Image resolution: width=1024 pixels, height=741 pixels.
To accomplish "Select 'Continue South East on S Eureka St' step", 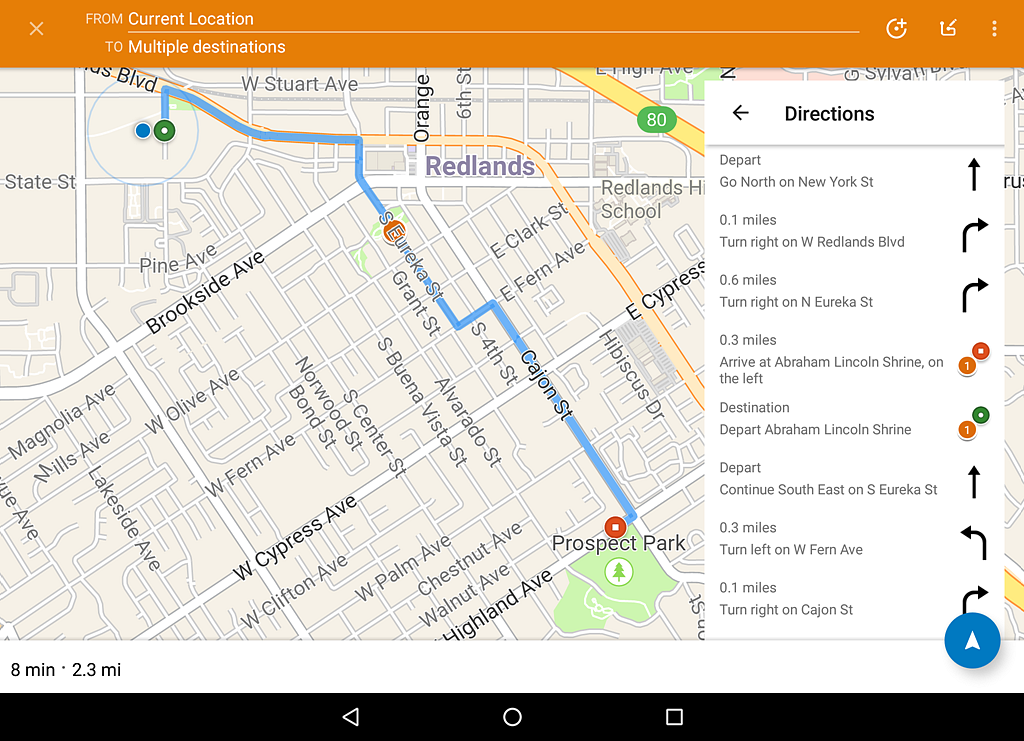I will [855, 479].
